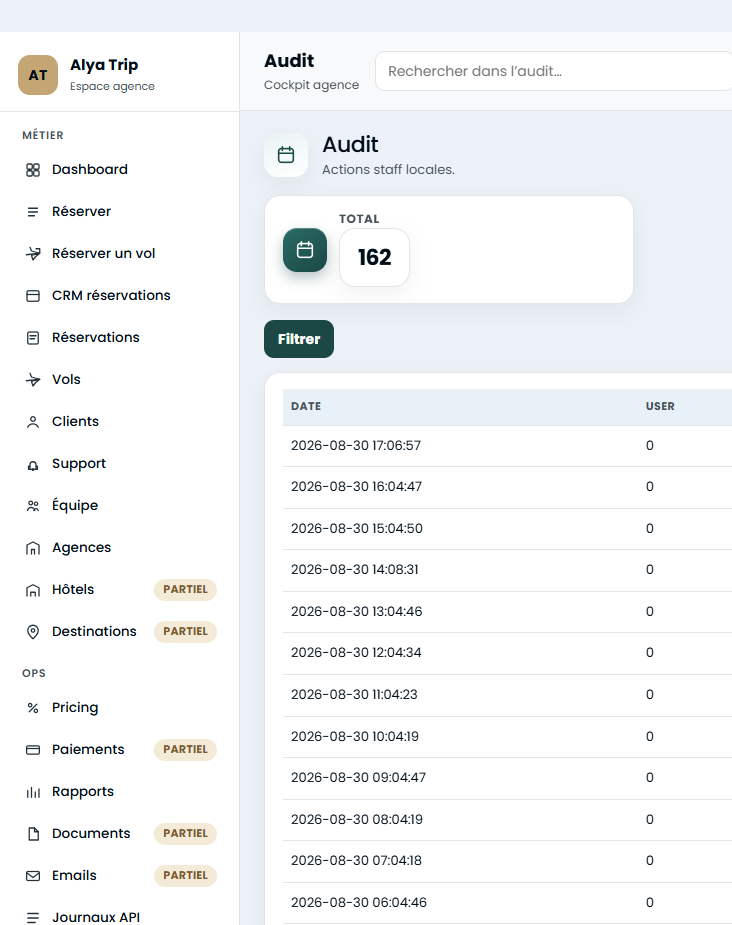Click row dated 2026-08-30 17:06:57

point(507,445)
